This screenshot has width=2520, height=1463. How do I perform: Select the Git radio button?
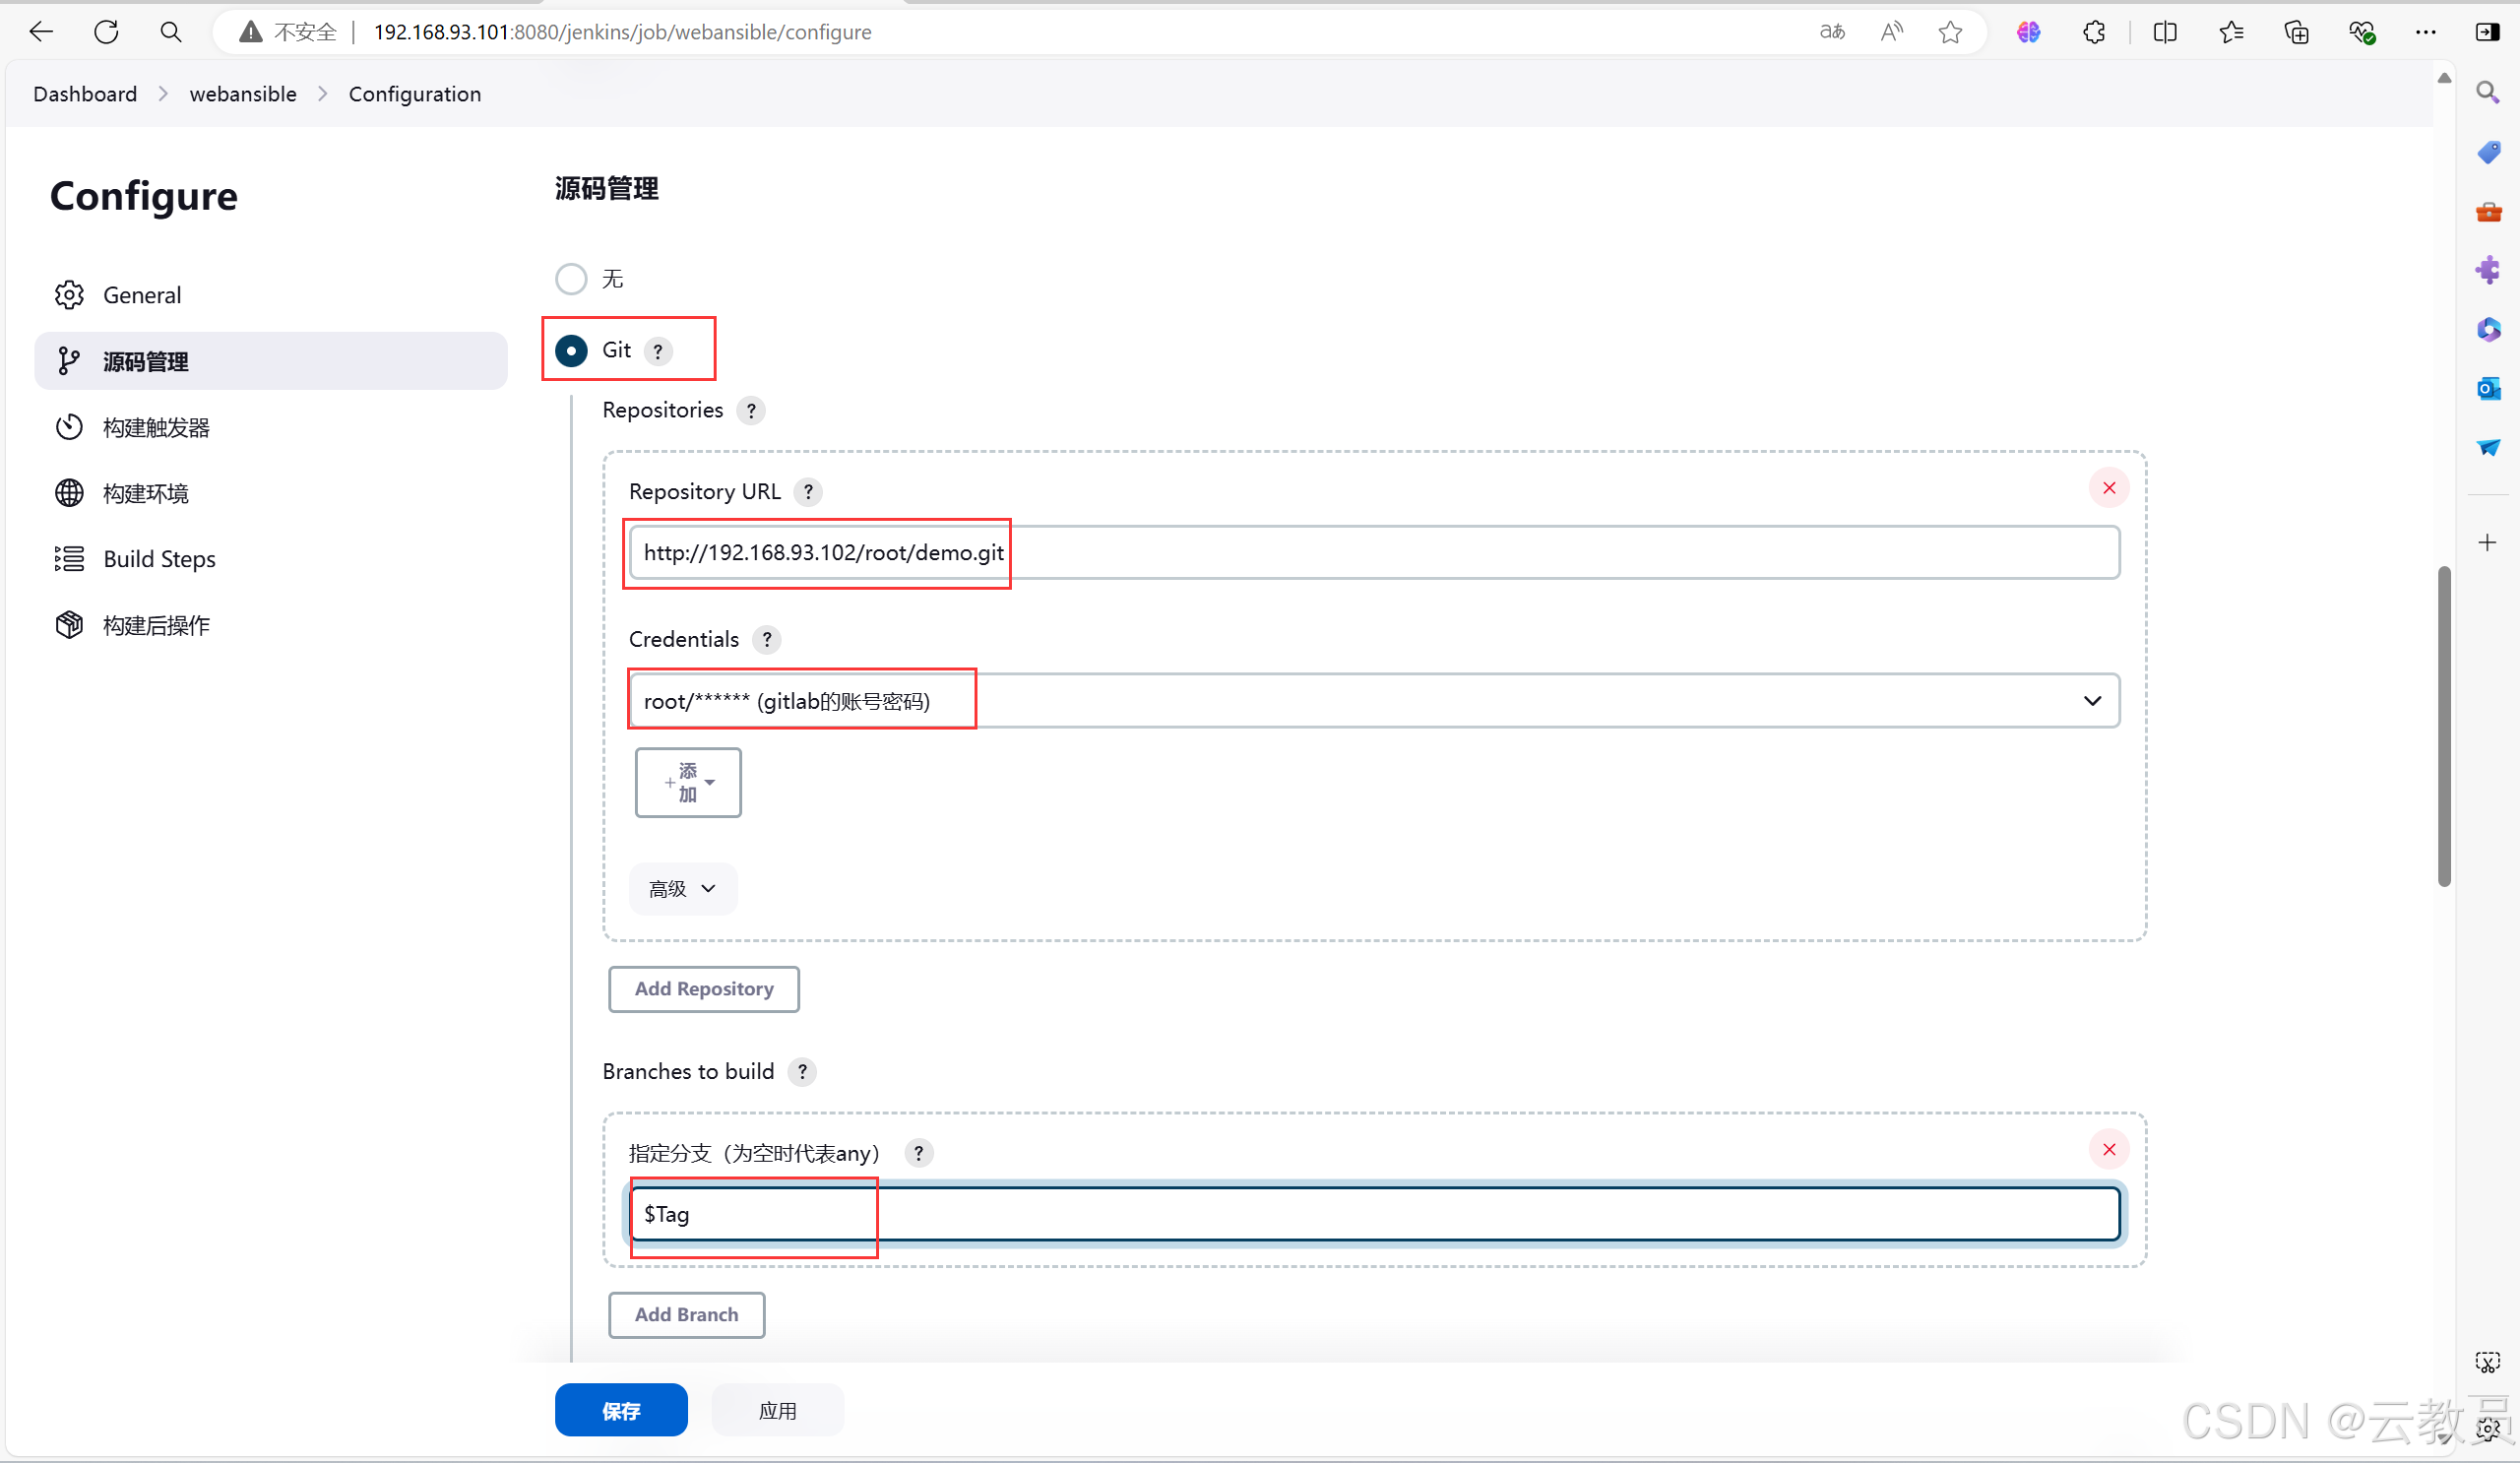[571, 351]
